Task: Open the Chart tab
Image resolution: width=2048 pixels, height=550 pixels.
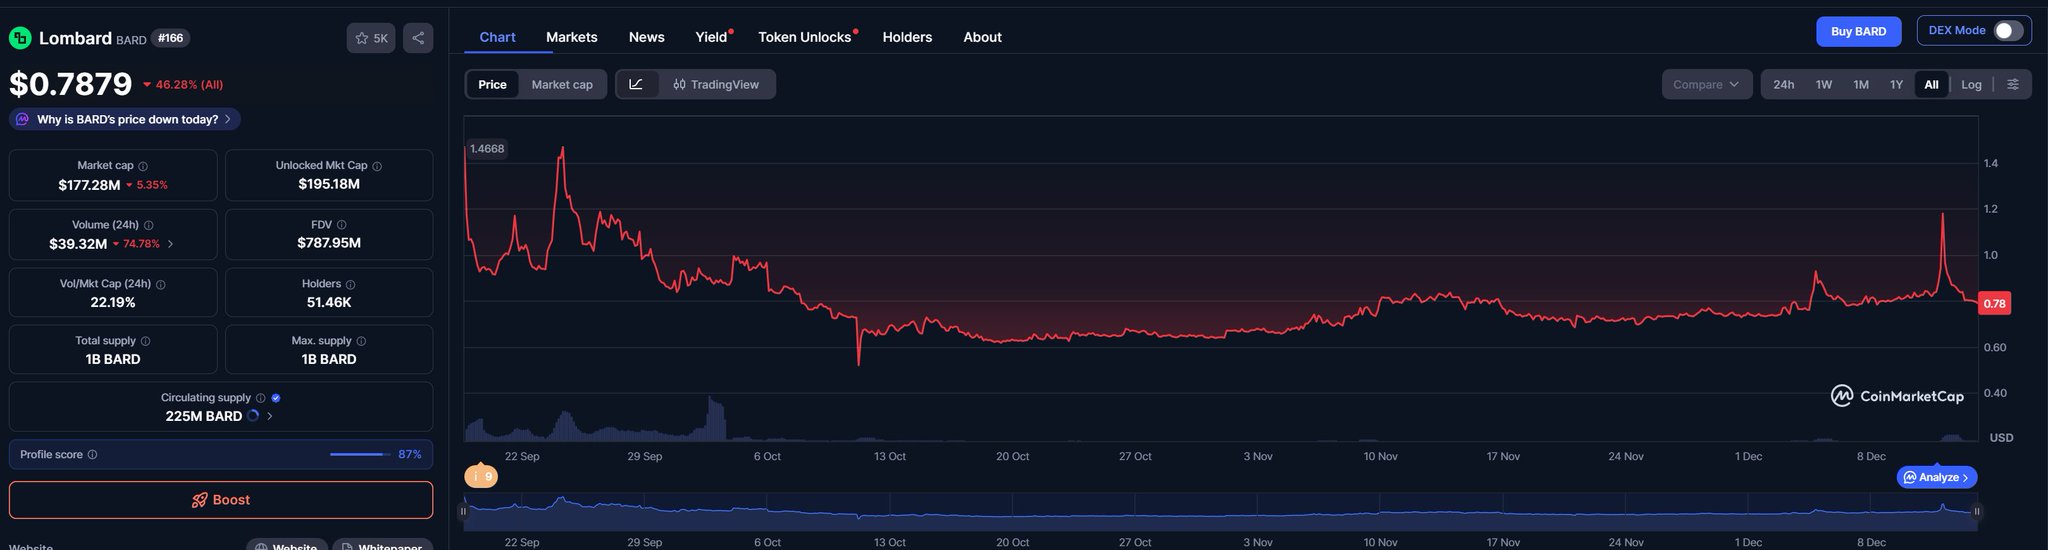Action: (x=497, y=37)
